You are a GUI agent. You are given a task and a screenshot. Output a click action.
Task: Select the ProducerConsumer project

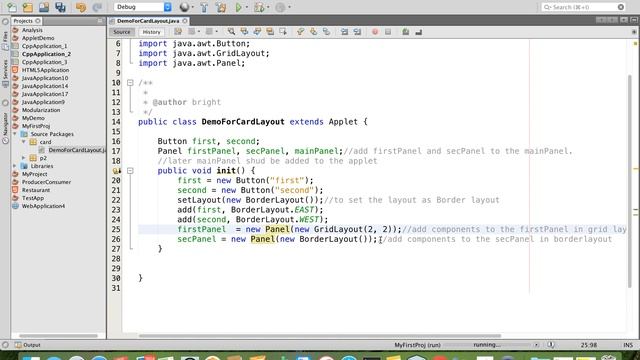(46, 182)
